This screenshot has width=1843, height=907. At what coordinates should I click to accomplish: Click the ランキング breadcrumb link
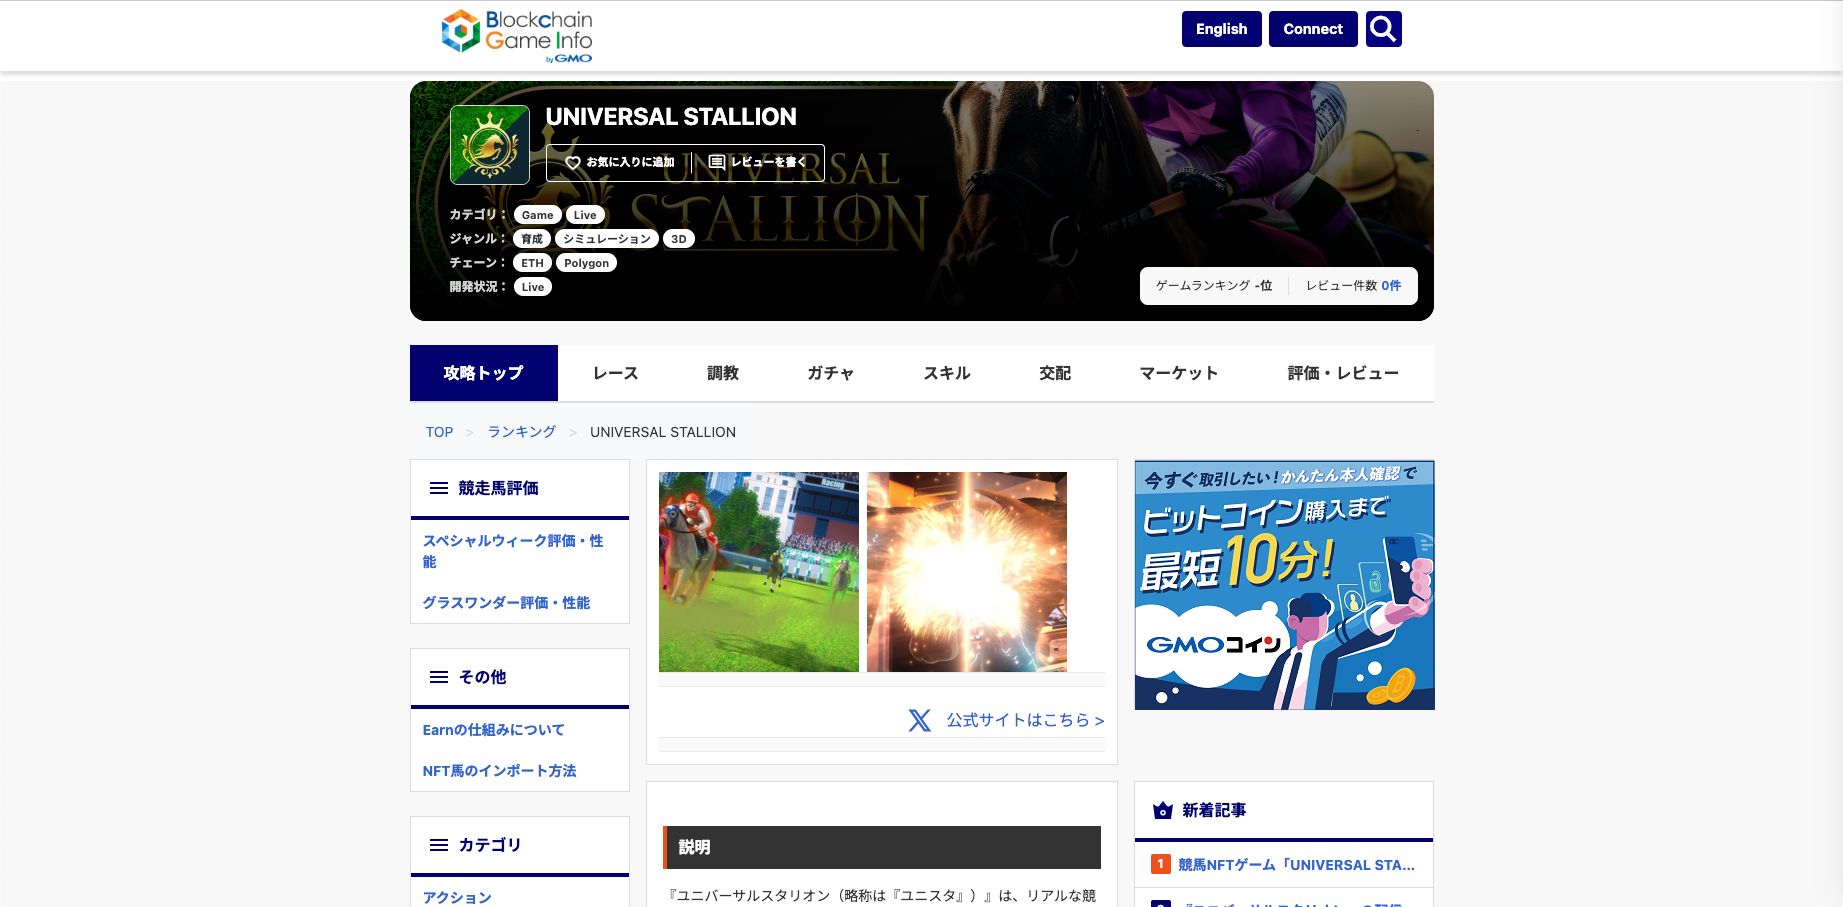coord(522,432)
